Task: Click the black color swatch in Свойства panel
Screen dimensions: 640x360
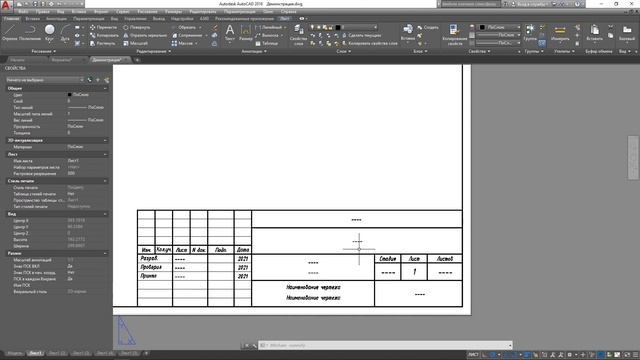Action: pyautogui.click(x=482, y=27)
